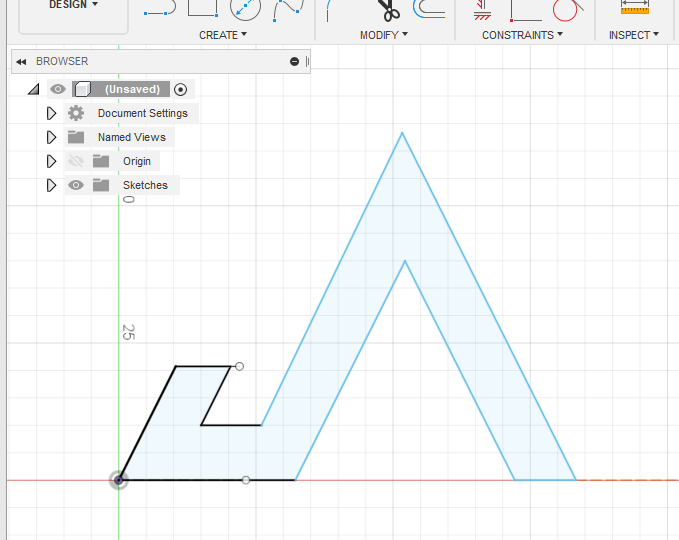Click the Browser panel drag handle

coord(307,61)
